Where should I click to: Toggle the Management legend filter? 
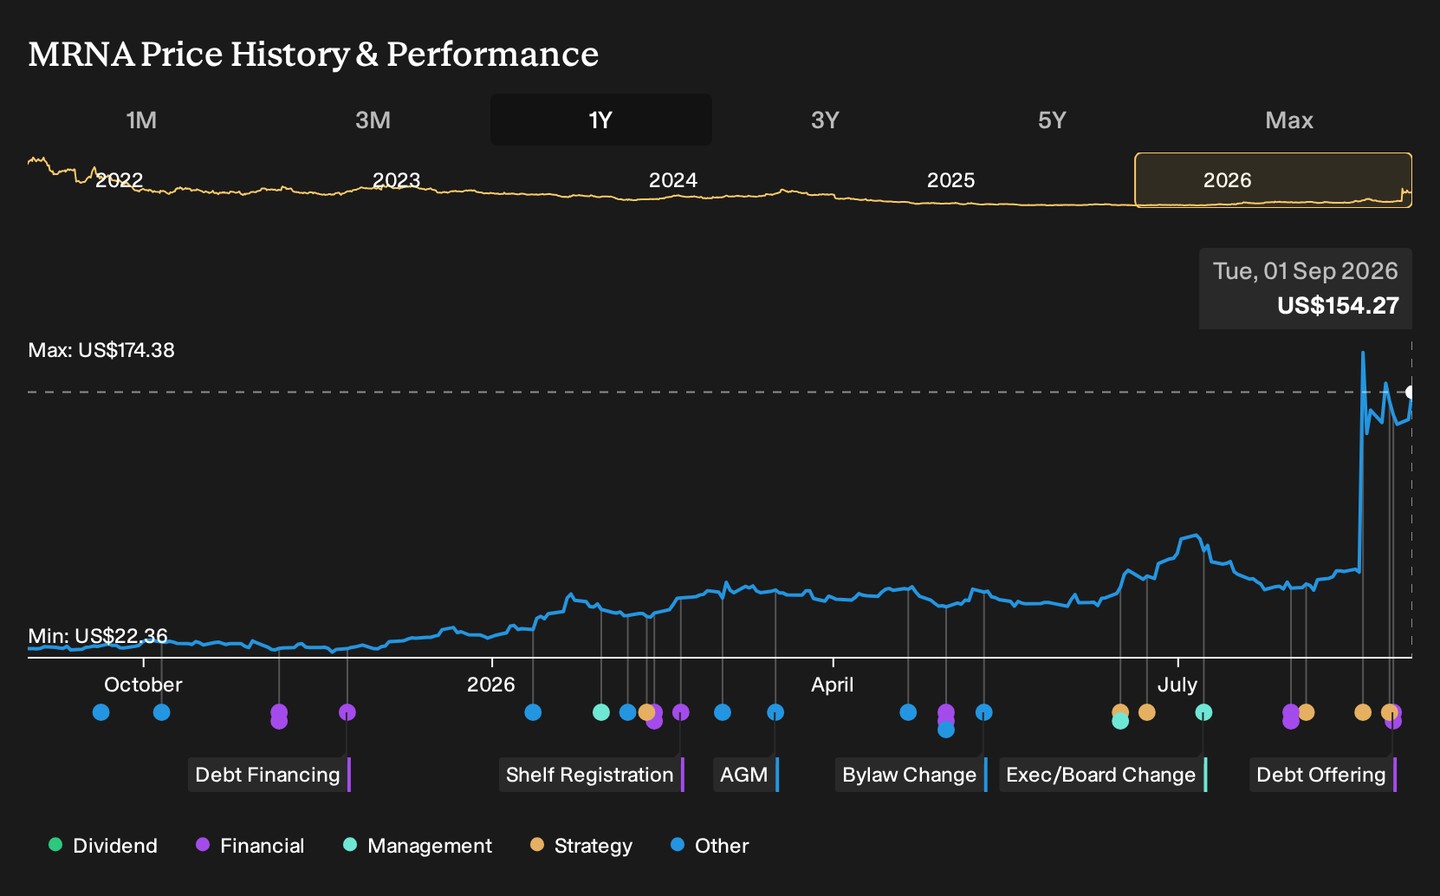417,846
